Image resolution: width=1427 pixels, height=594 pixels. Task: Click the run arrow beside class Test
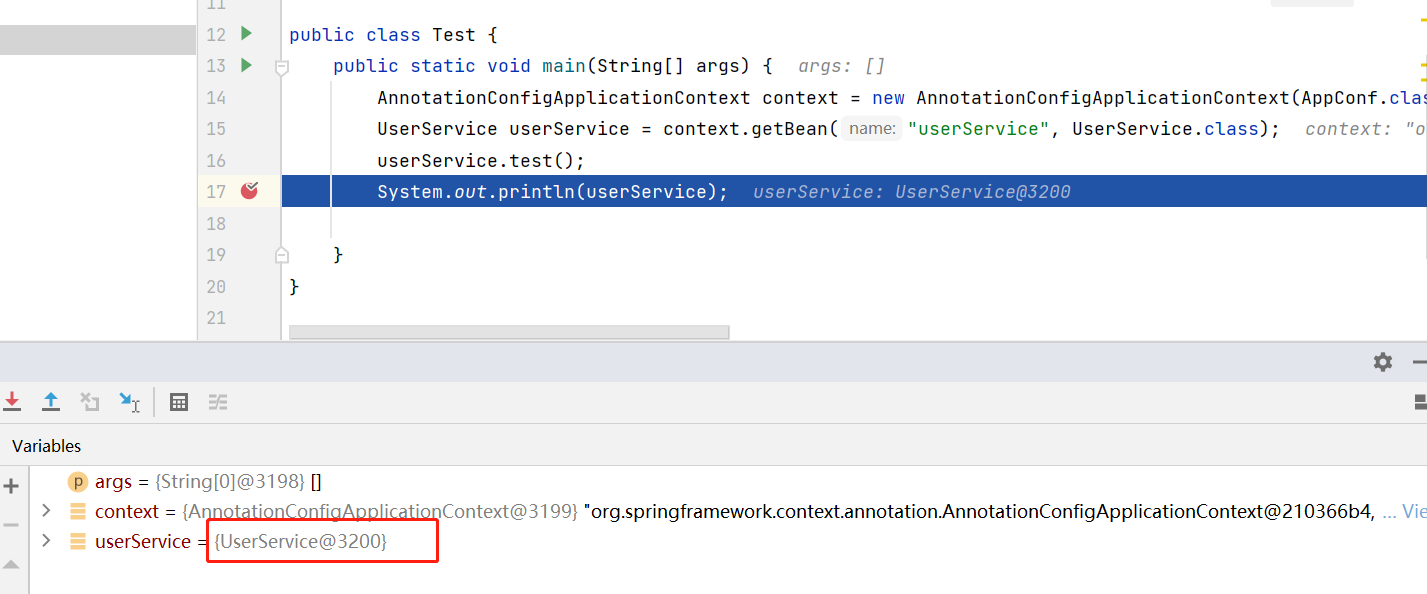246,34
